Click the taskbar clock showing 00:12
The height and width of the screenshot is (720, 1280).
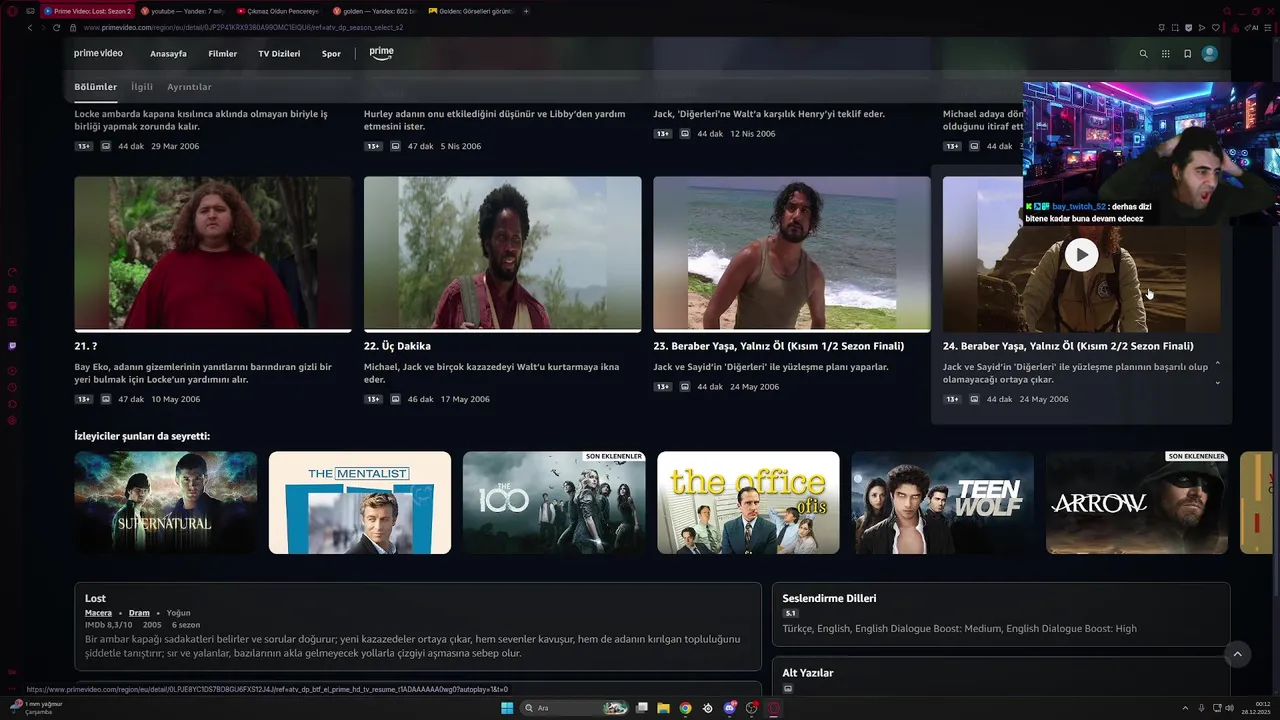1256,708
